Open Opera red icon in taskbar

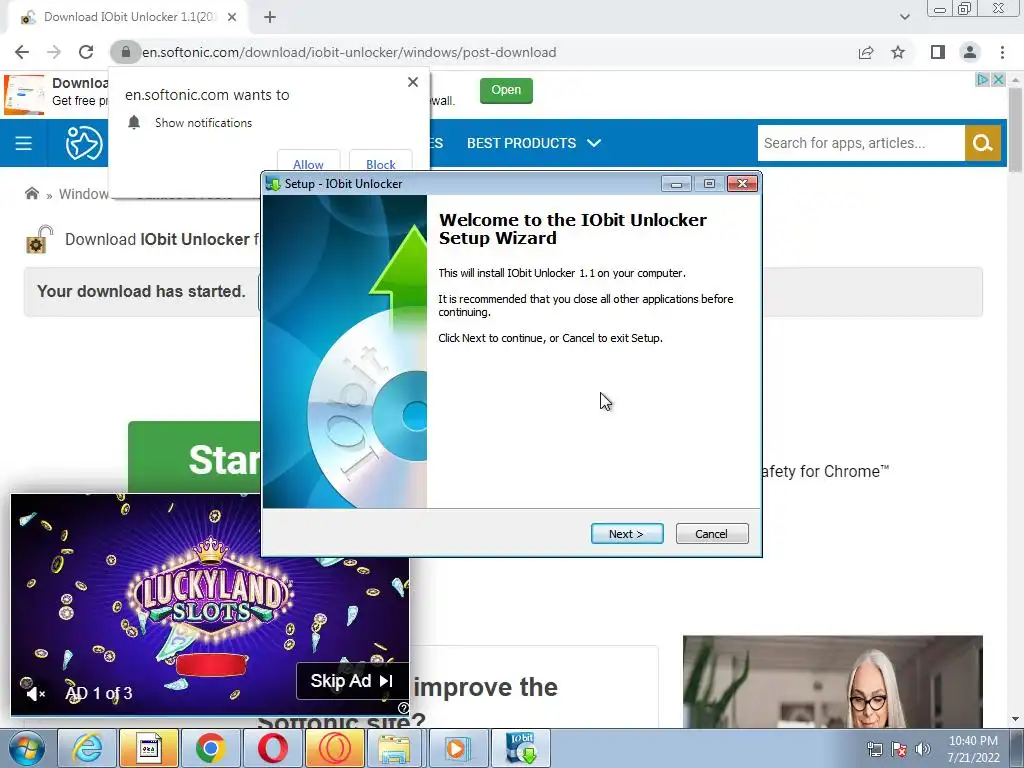272,748
